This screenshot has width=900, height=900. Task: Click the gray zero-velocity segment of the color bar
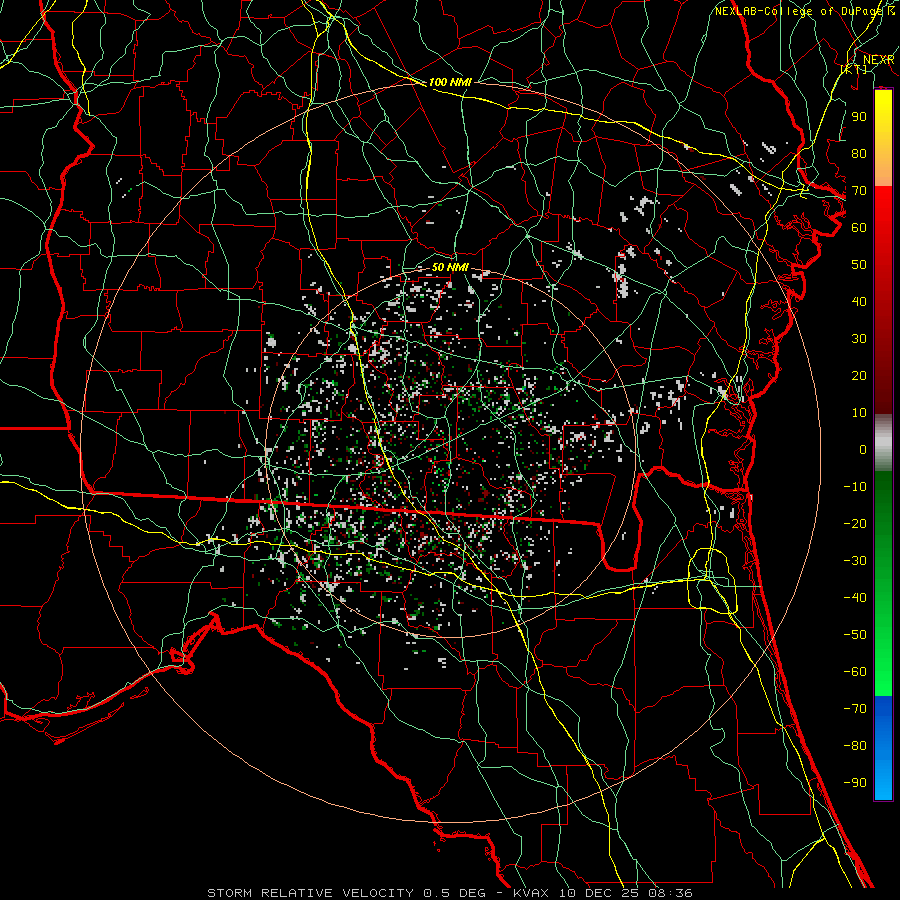pyautogui.click(x=883, y=443)
